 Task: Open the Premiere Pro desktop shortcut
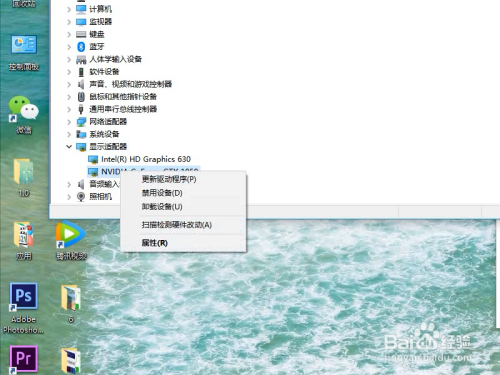tap(23, 359)
